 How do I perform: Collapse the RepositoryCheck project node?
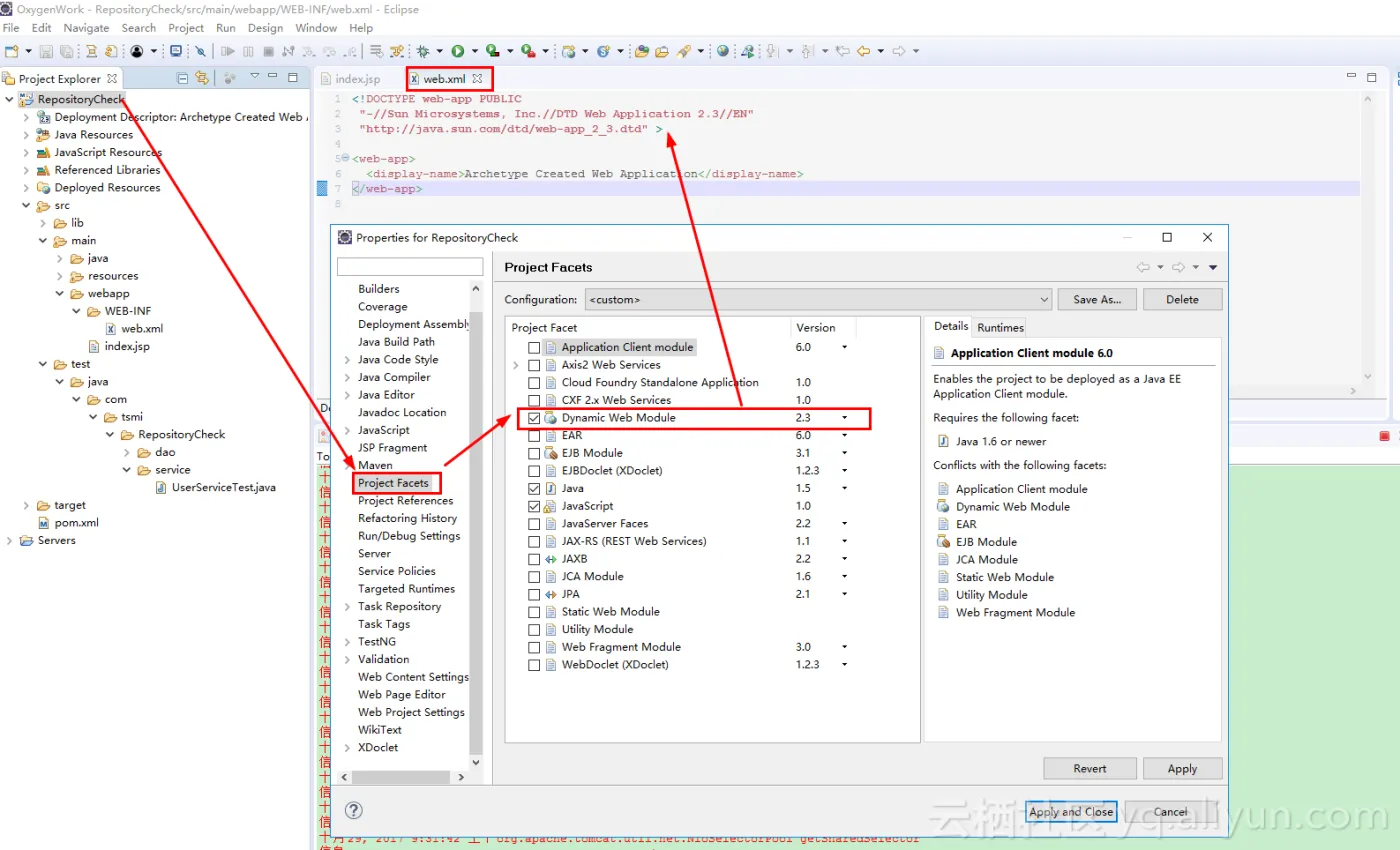click(9, 99)
